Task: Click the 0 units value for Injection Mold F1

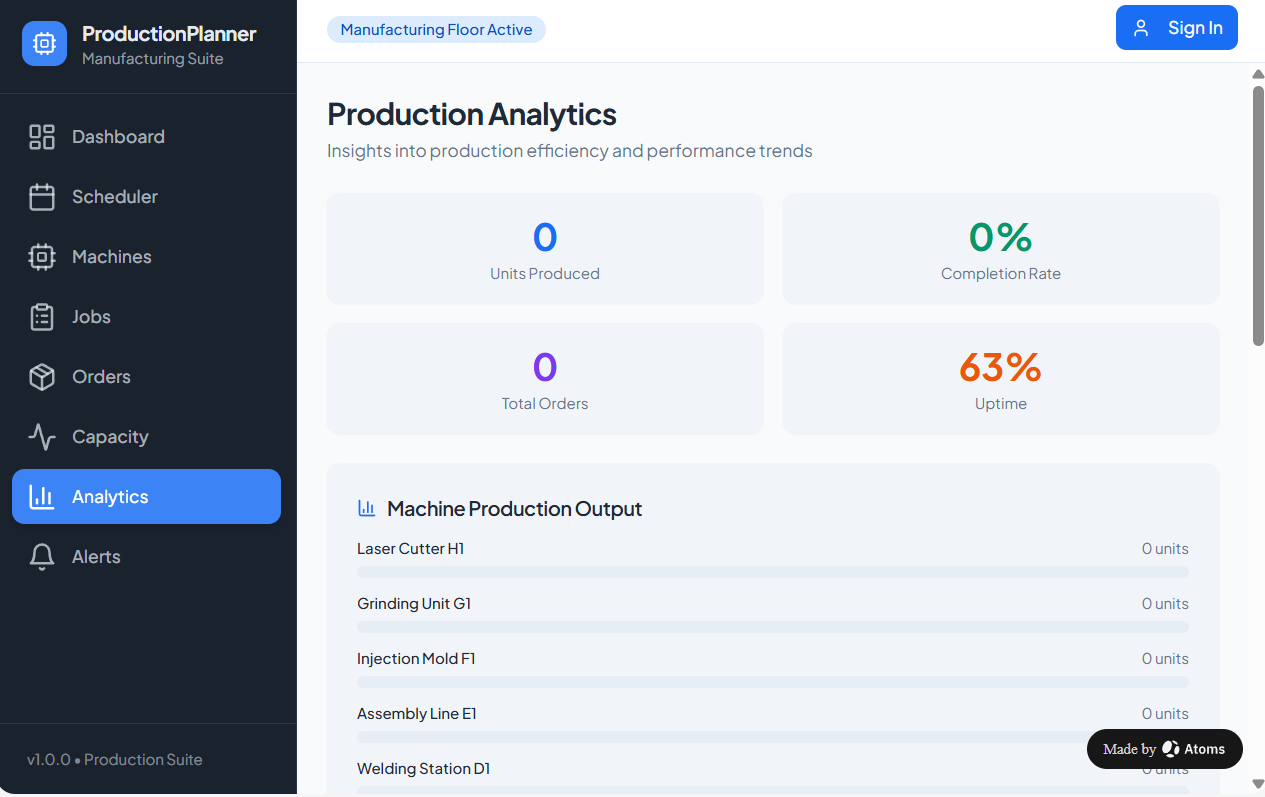Action: coord(1165,659)
